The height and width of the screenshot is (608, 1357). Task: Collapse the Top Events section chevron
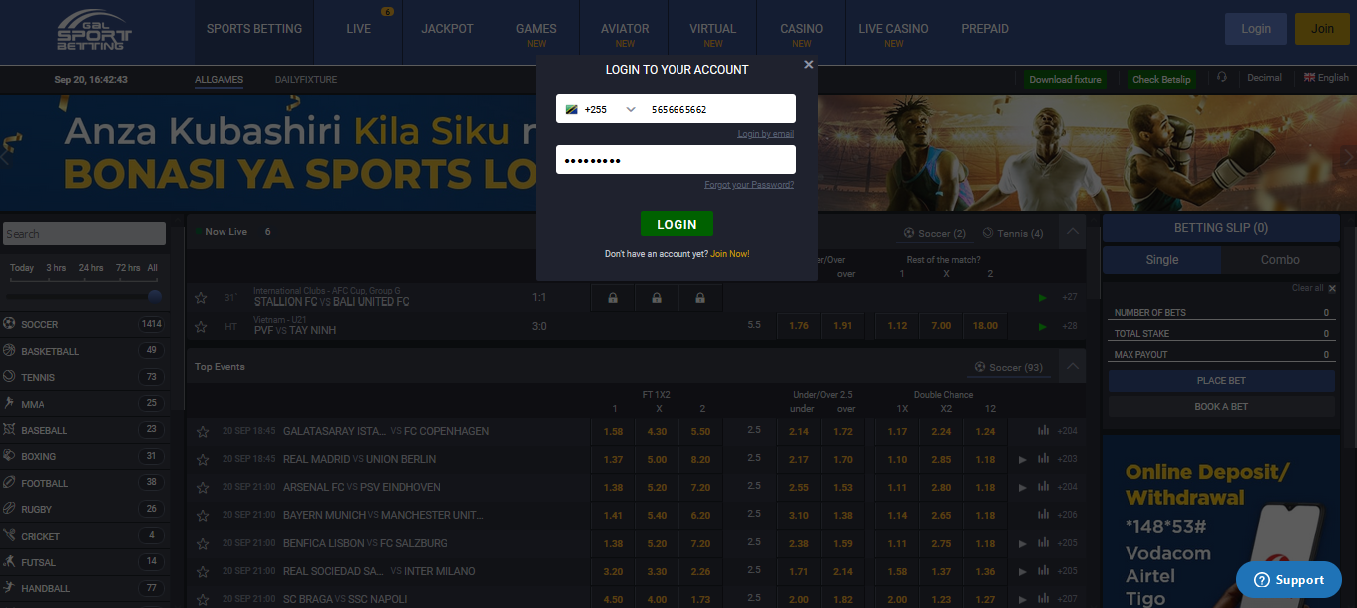point(1073,367)
